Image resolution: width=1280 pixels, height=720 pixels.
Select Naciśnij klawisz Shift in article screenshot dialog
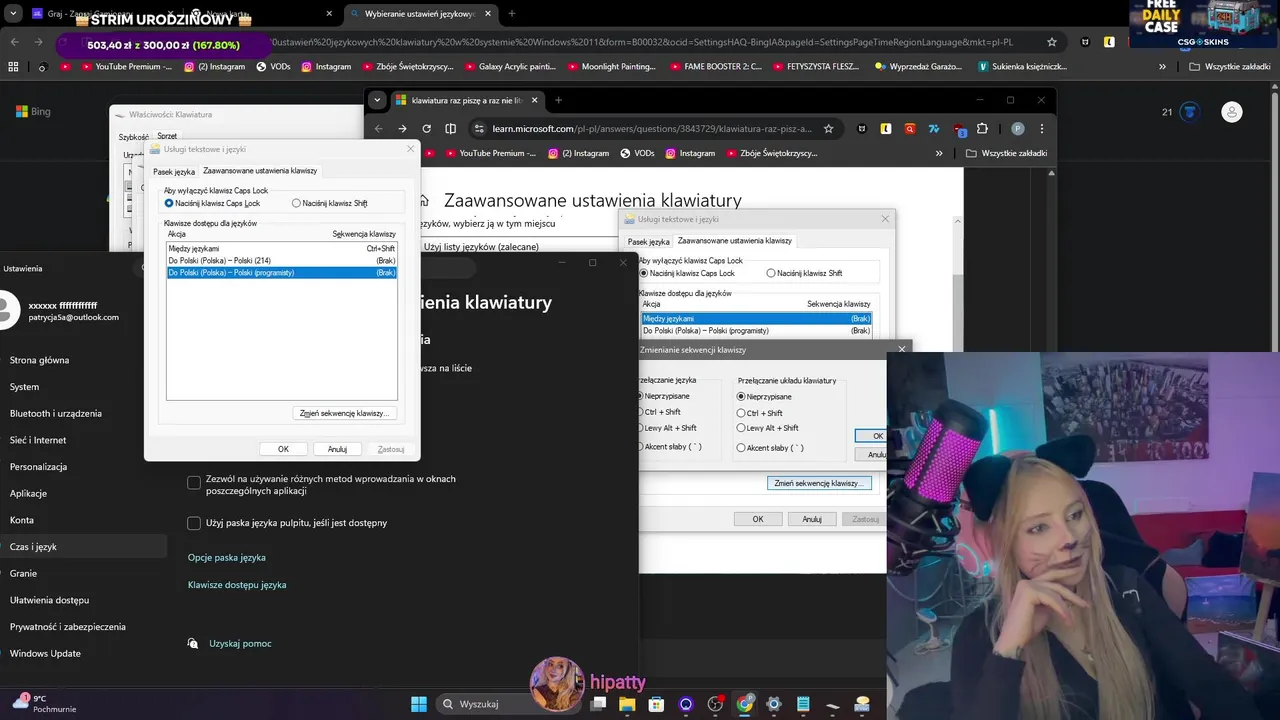coord(804,273)
